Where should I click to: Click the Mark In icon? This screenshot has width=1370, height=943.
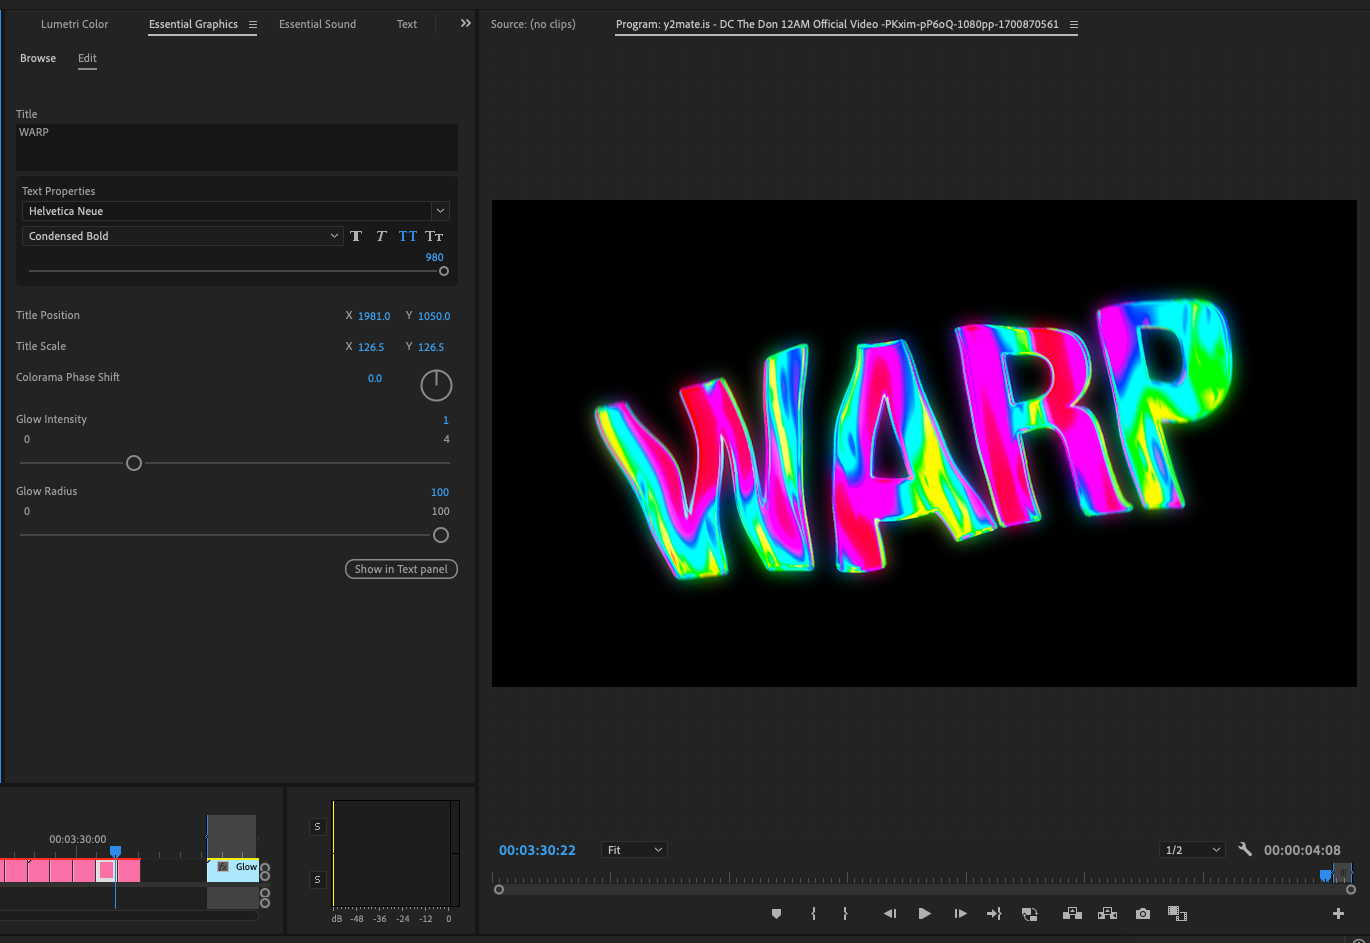[x=813, y=913]
